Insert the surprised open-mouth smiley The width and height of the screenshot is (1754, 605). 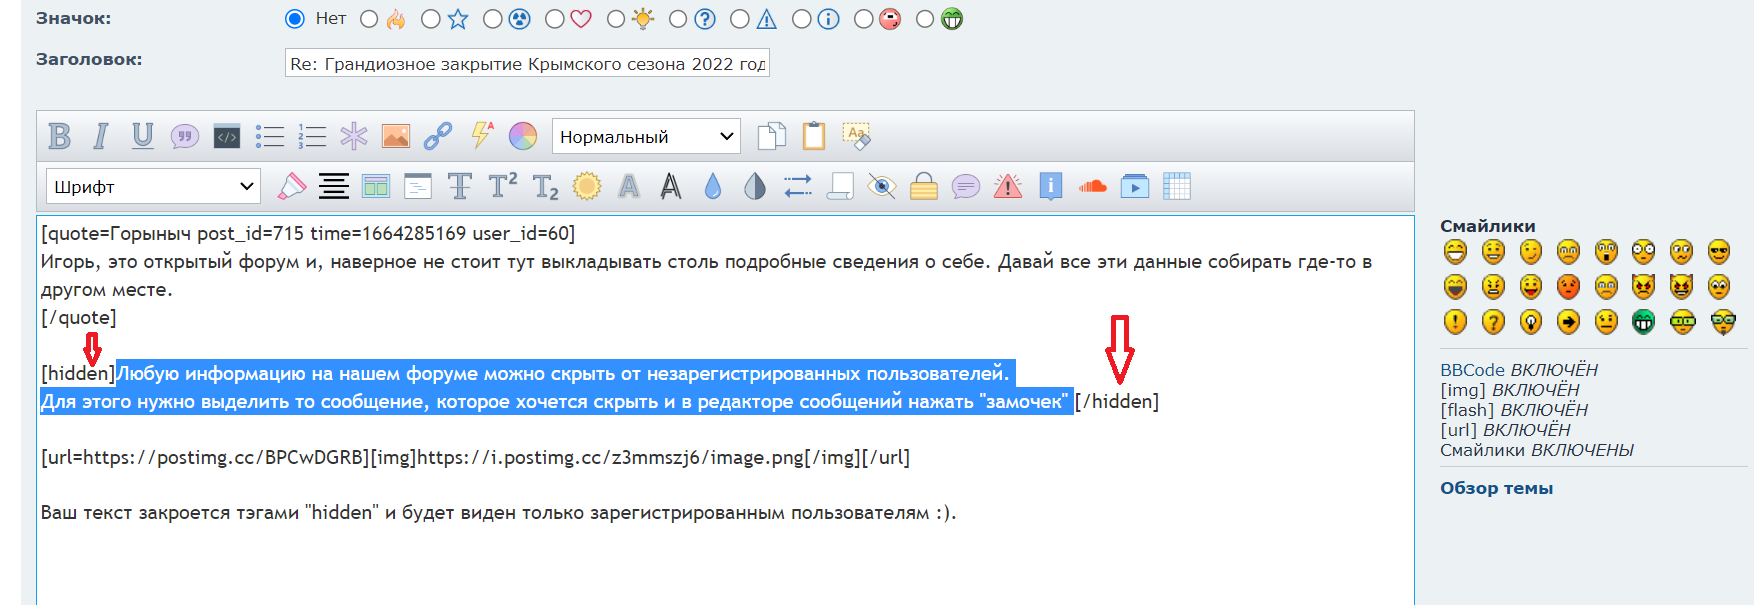1606,252
